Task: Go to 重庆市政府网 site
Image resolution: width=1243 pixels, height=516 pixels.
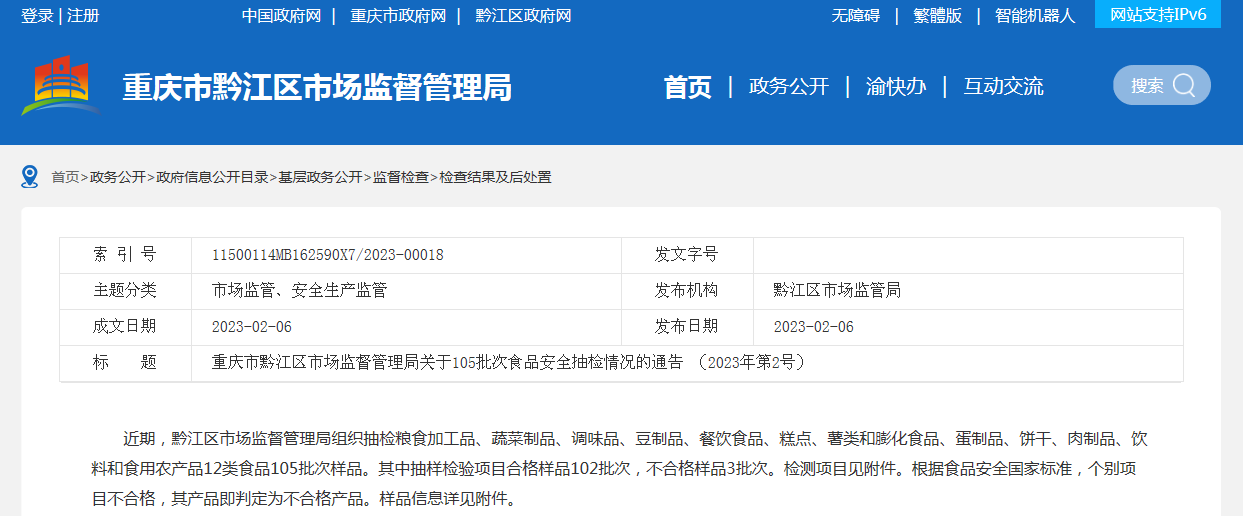Action: (398, 16)
